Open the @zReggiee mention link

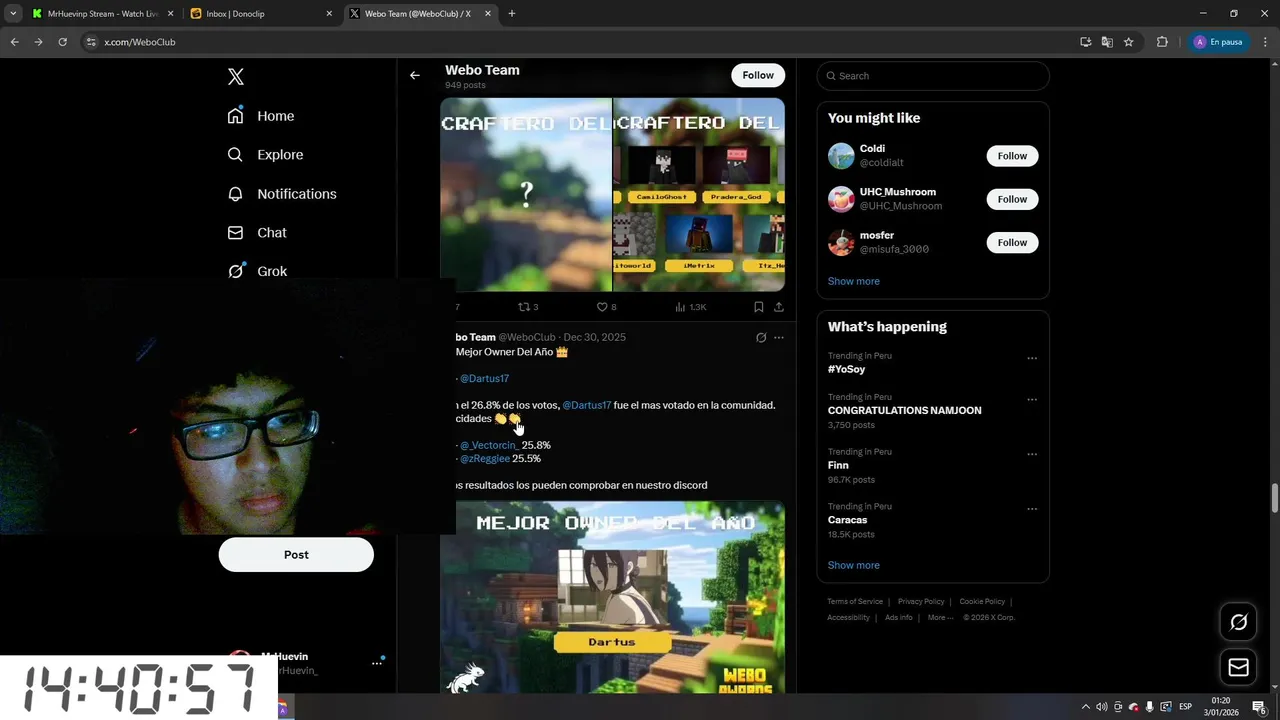pyautogui.click(x=485, y=458)
